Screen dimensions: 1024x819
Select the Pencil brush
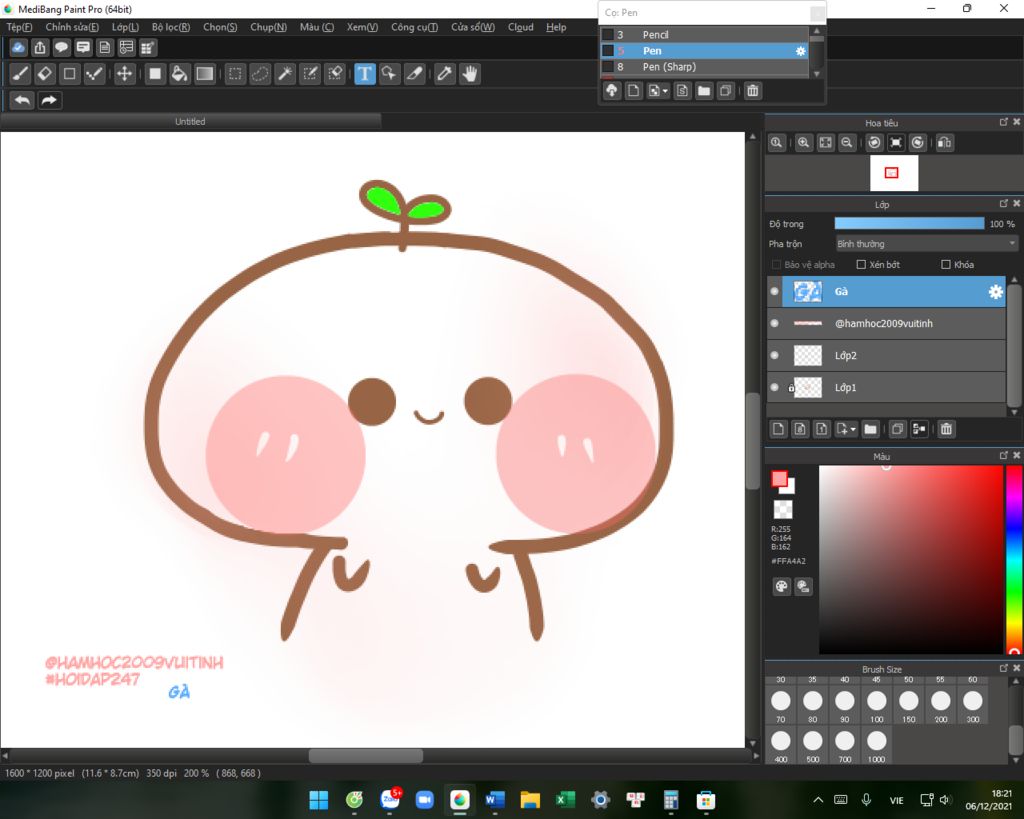click(x=705, y=35)
